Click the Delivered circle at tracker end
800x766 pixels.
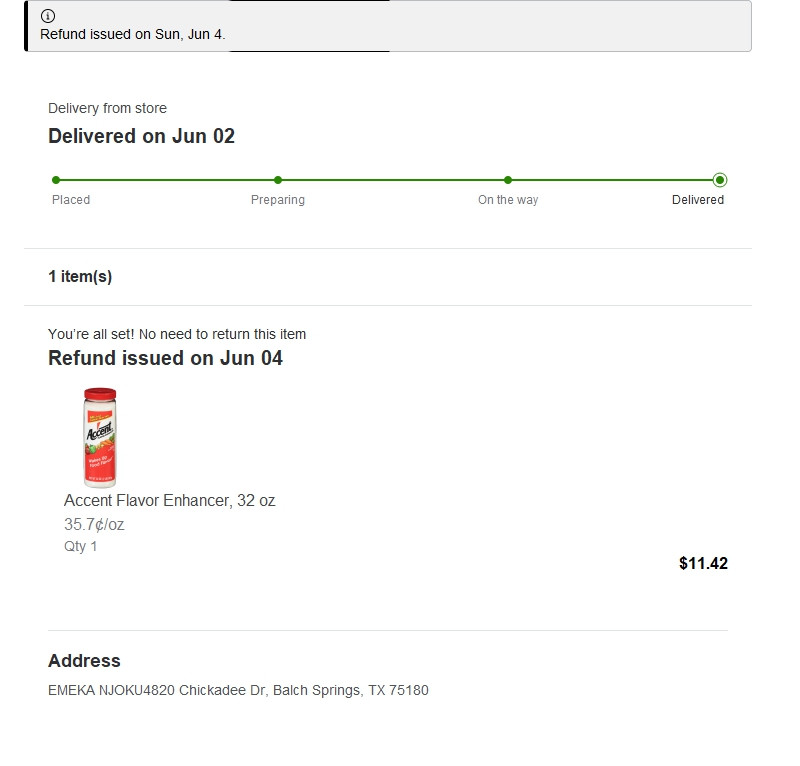click(720, 180)
